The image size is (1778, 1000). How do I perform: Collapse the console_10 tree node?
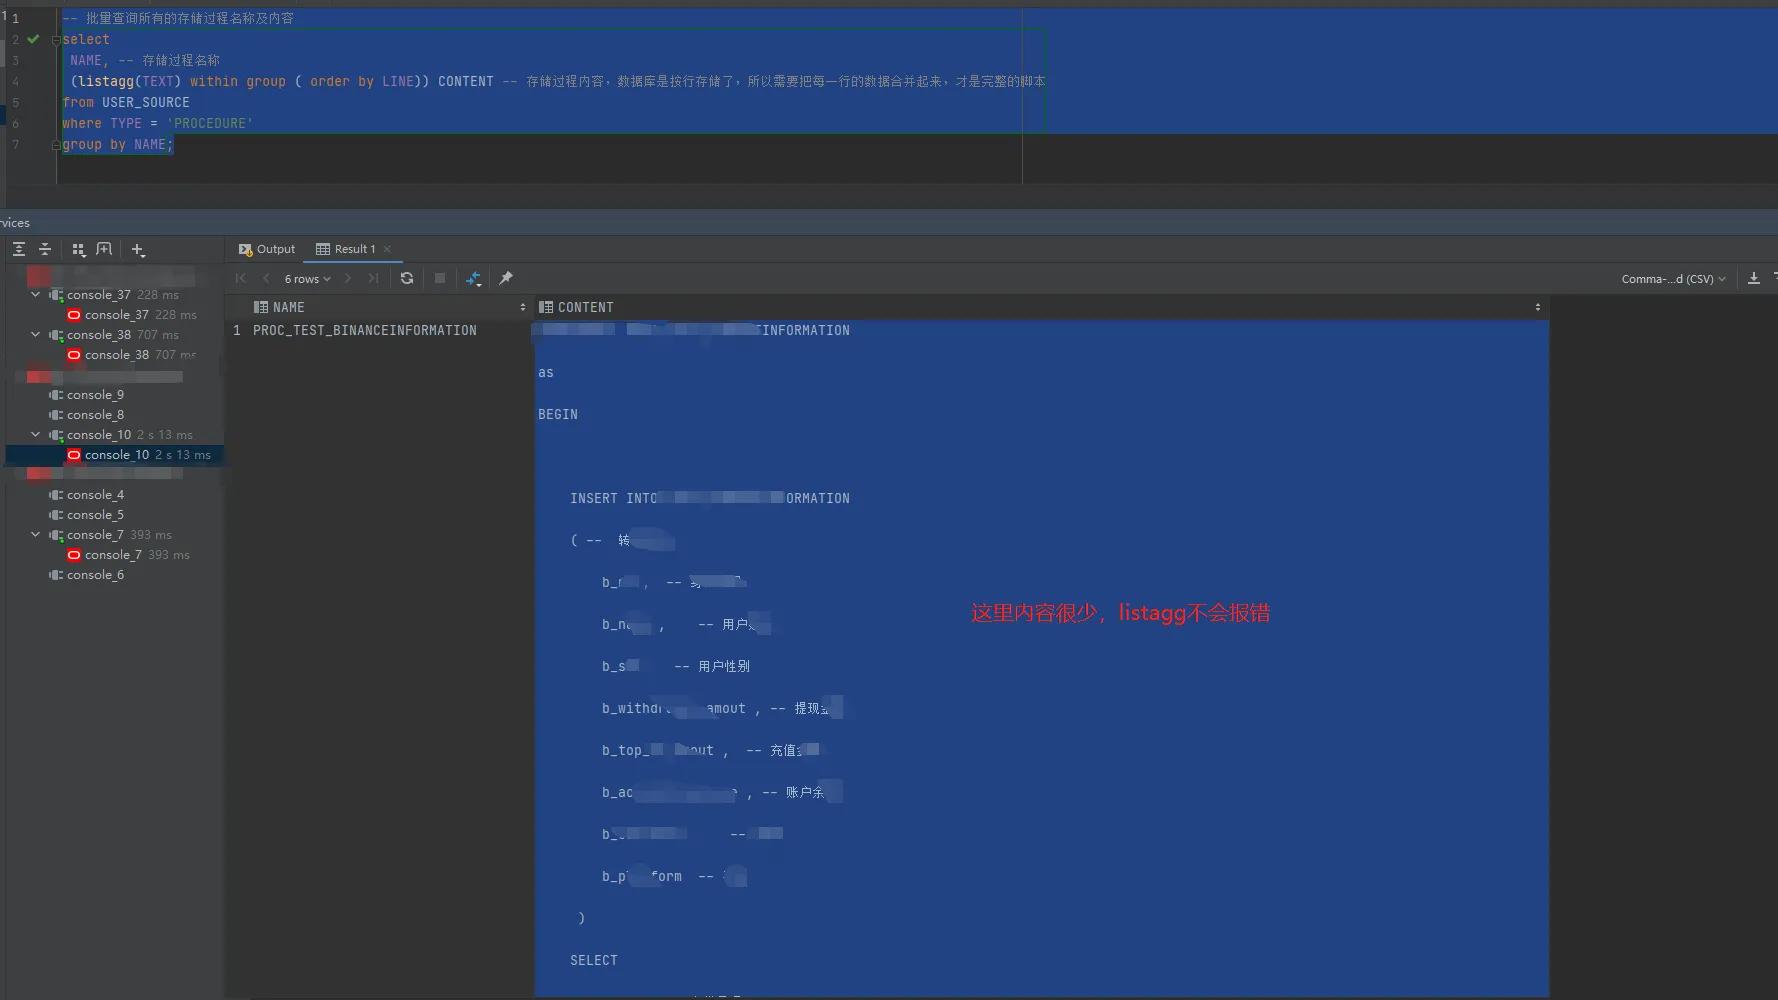tap(35, 435)
